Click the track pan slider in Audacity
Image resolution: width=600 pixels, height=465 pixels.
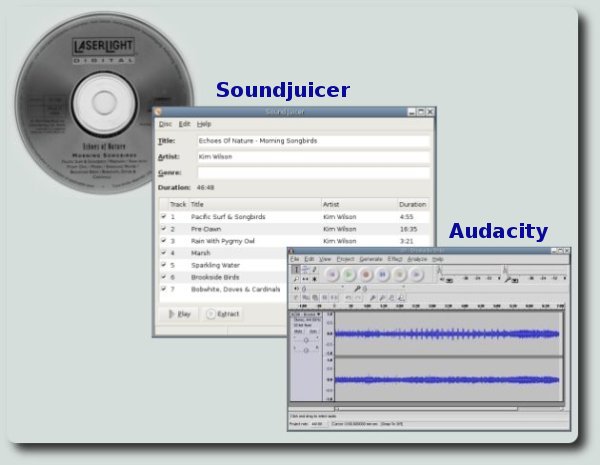[x=306, y=350]
